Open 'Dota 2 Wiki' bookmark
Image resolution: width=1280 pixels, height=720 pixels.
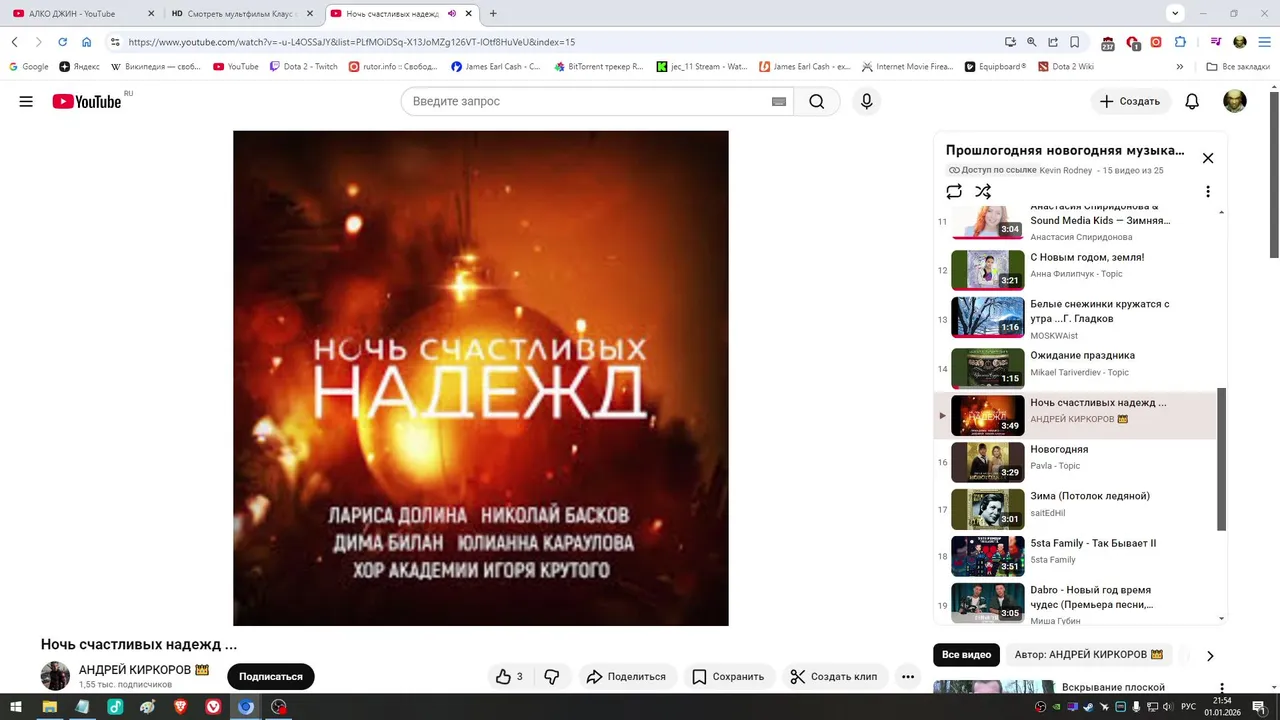click(x=1066, y=67)
